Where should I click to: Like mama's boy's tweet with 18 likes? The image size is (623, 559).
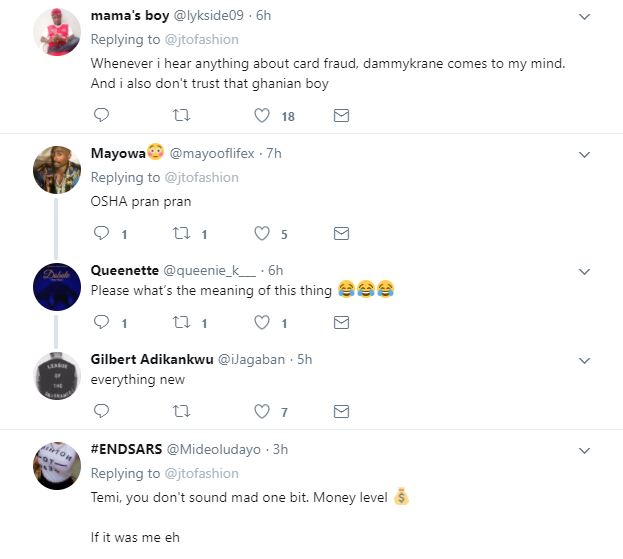point(263,116)
